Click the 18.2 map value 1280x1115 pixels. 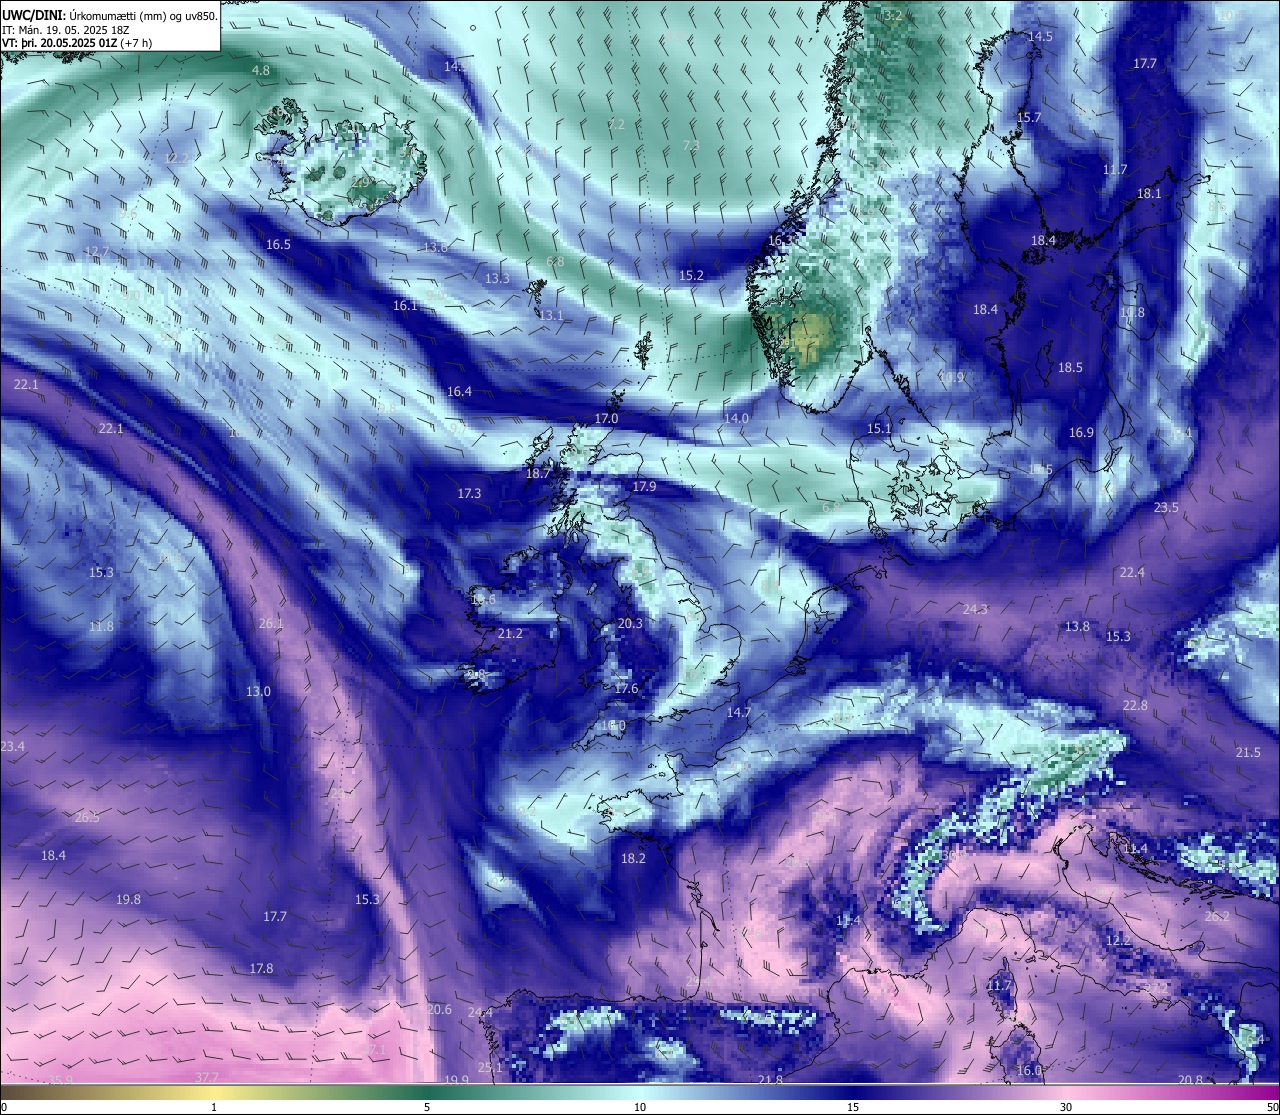point(633,859)
